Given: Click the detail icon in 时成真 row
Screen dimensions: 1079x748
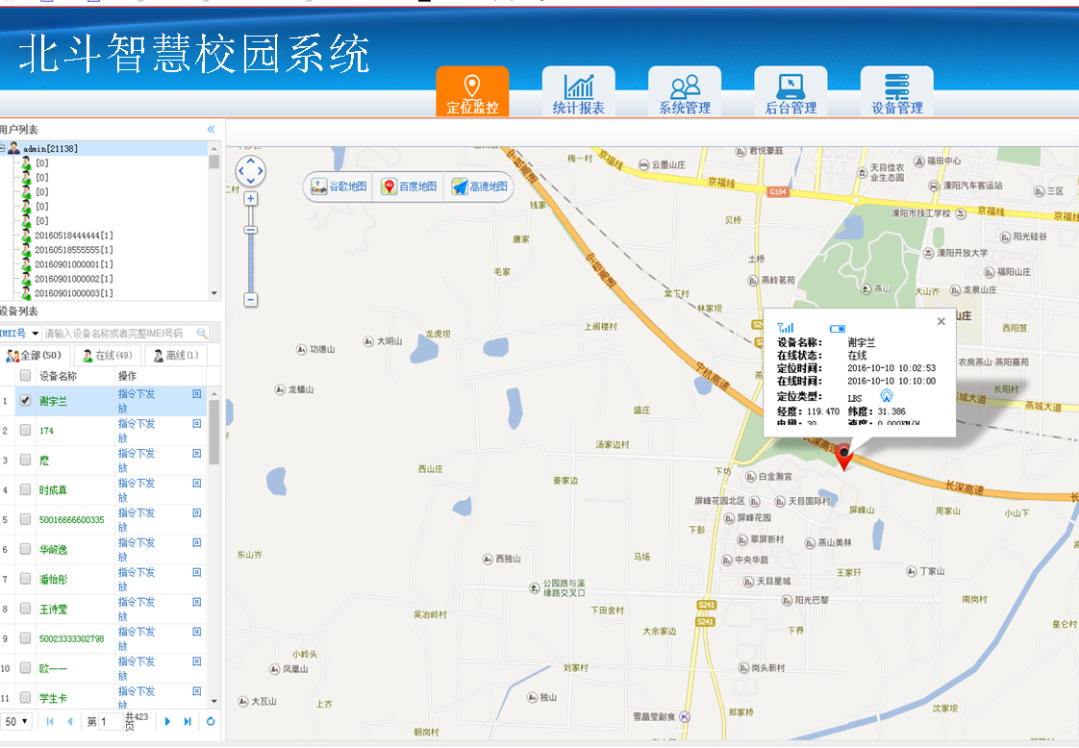Looking at the screenshot, I should coord(197,483).
